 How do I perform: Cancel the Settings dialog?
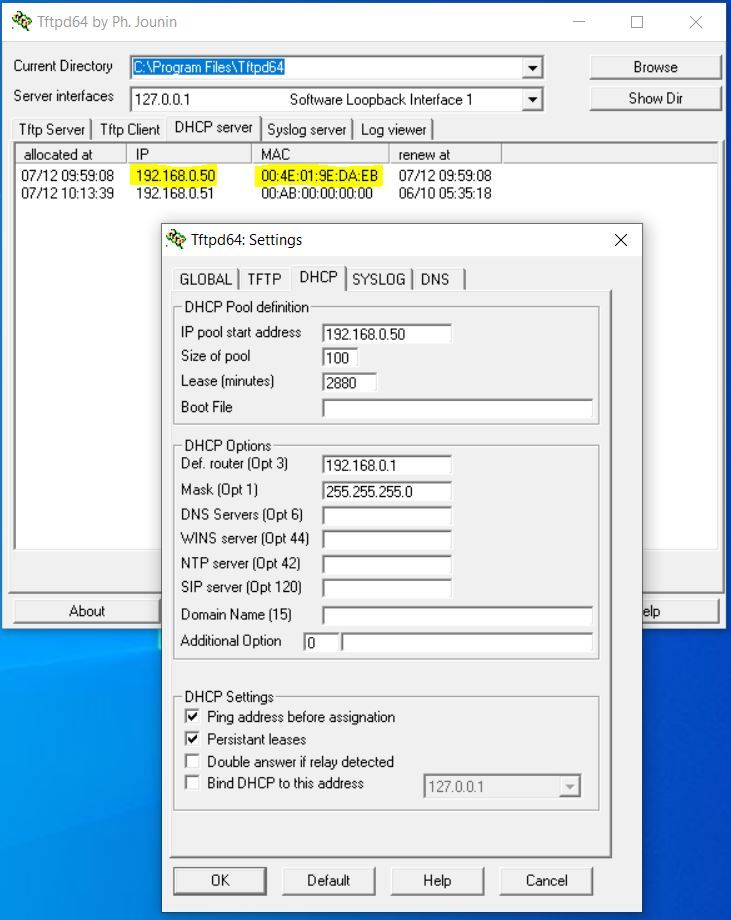(546, 880)
